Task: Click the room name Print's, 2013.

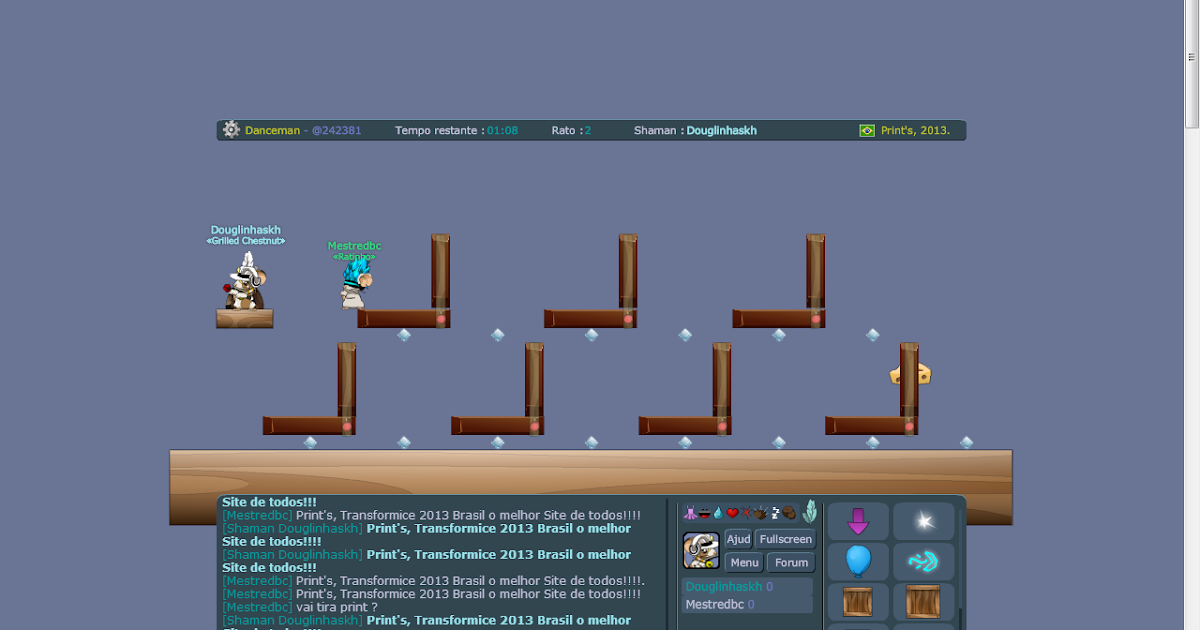Action: (x=915, y=131)
